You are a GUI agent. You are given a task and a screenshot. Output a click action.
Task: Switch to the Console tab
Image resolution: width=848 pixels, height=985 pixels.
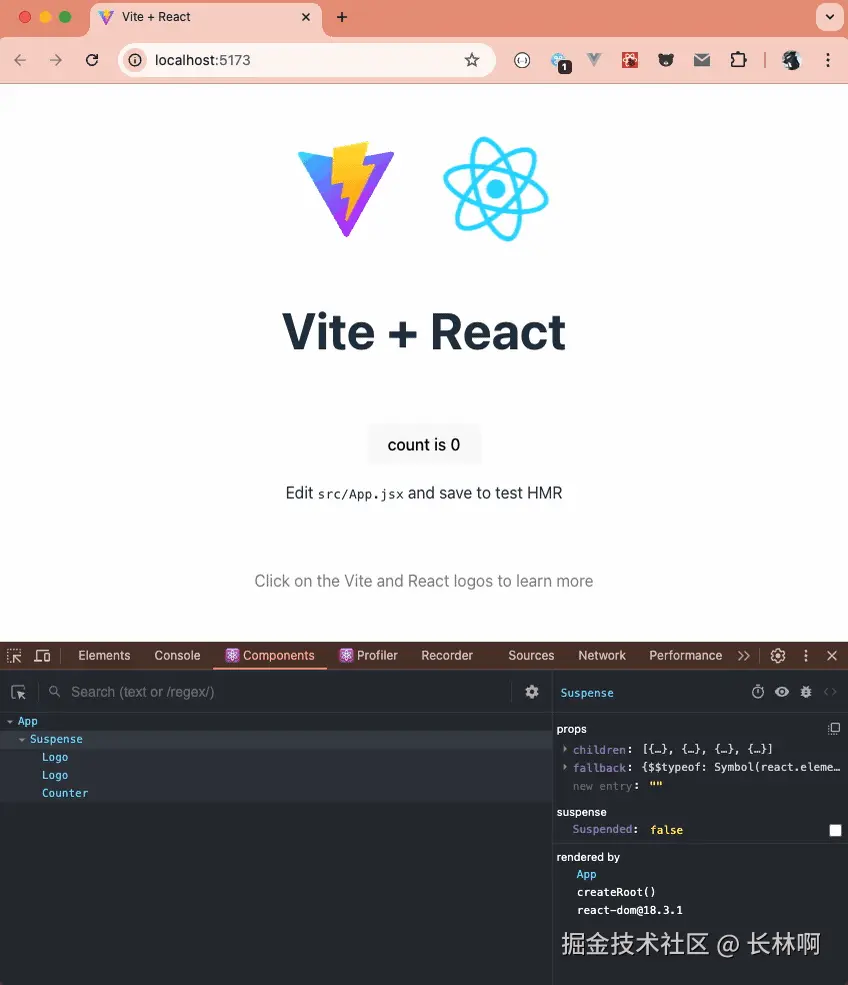click(x=177, y=656)
